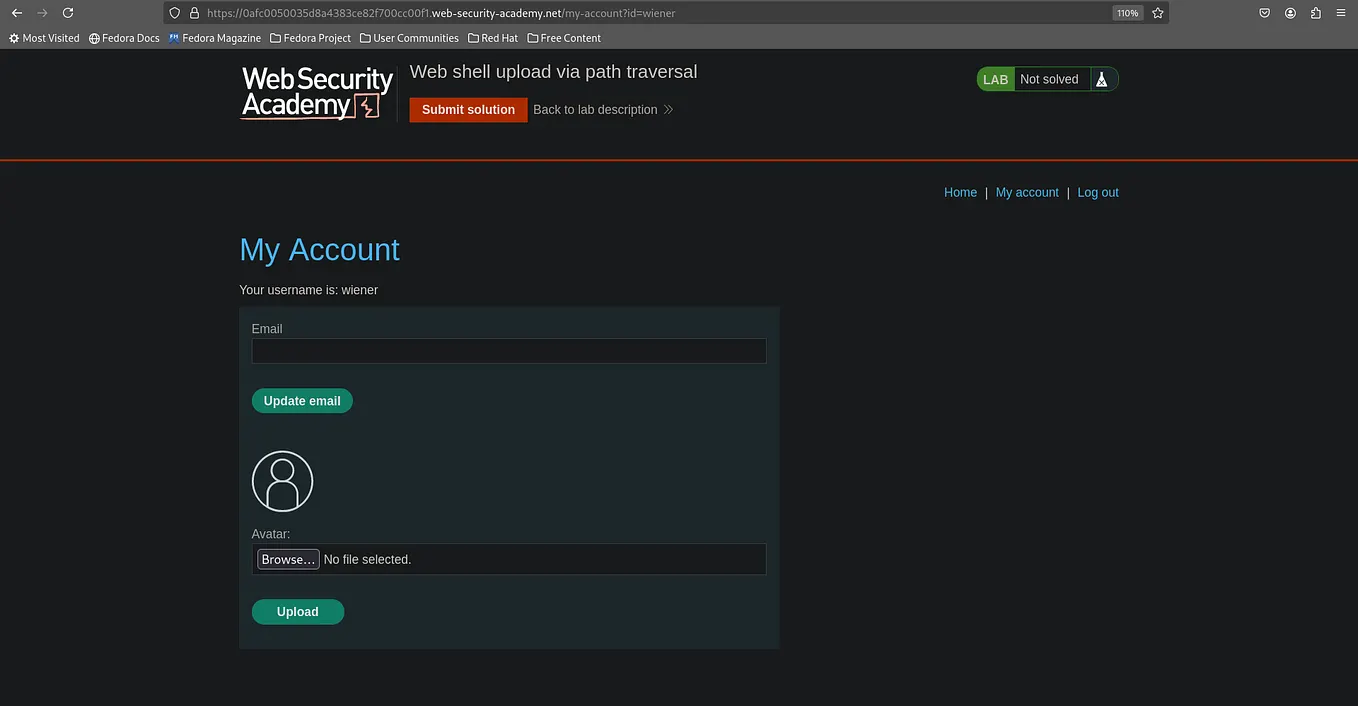This screenshot has width=1358, height=706.
Task: Save page to Pocket
Action: 1263,13
